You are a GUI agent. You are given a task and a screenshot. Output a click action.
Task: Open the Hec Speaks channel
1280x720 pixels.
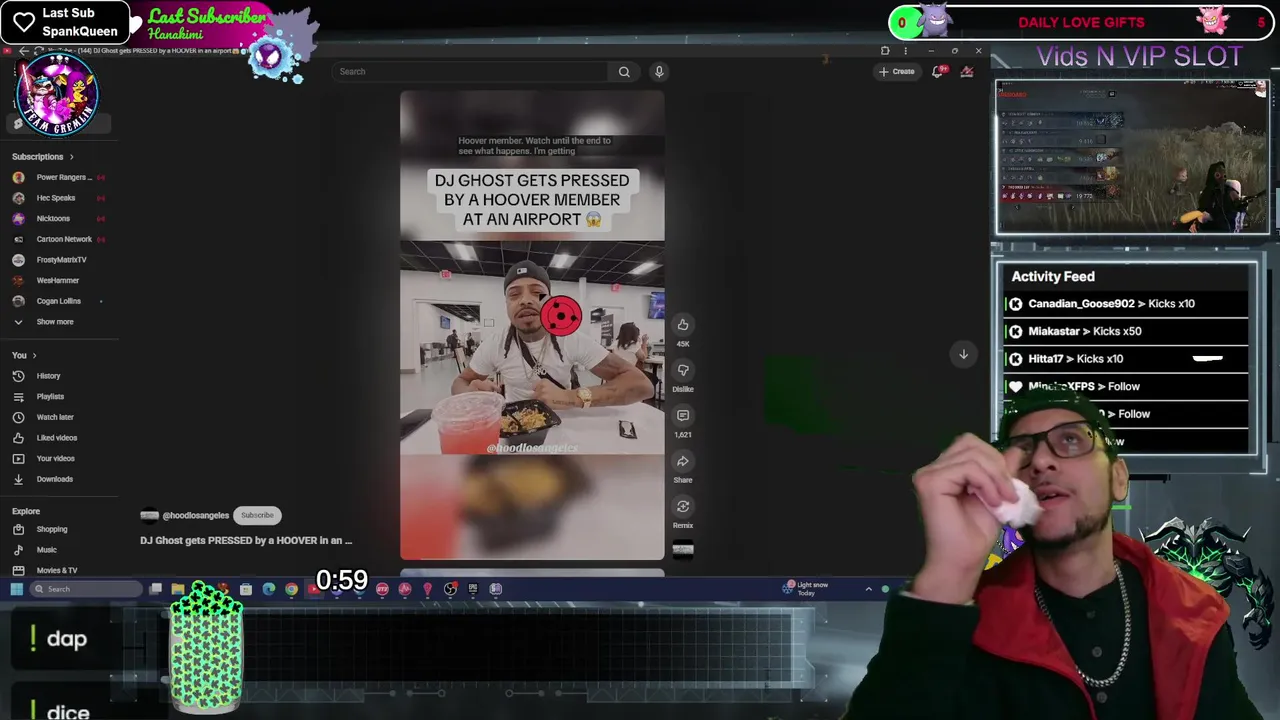point(58,198)
